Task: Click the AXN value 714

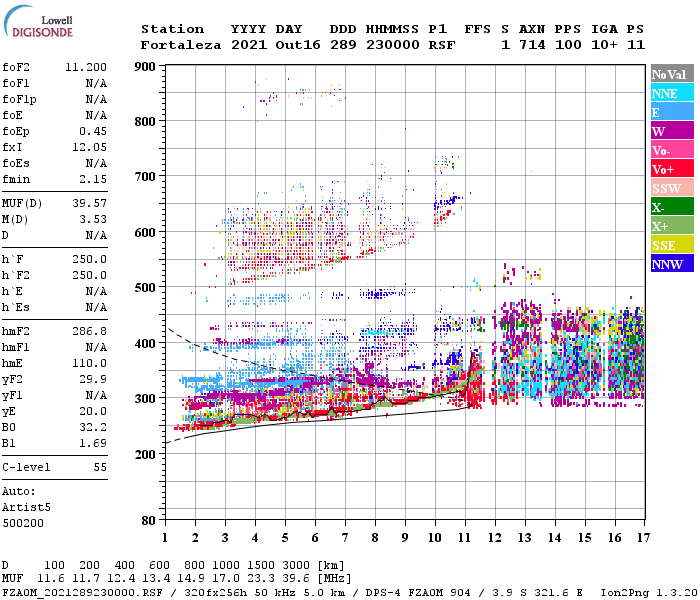Action: click(x=532, y=45)
